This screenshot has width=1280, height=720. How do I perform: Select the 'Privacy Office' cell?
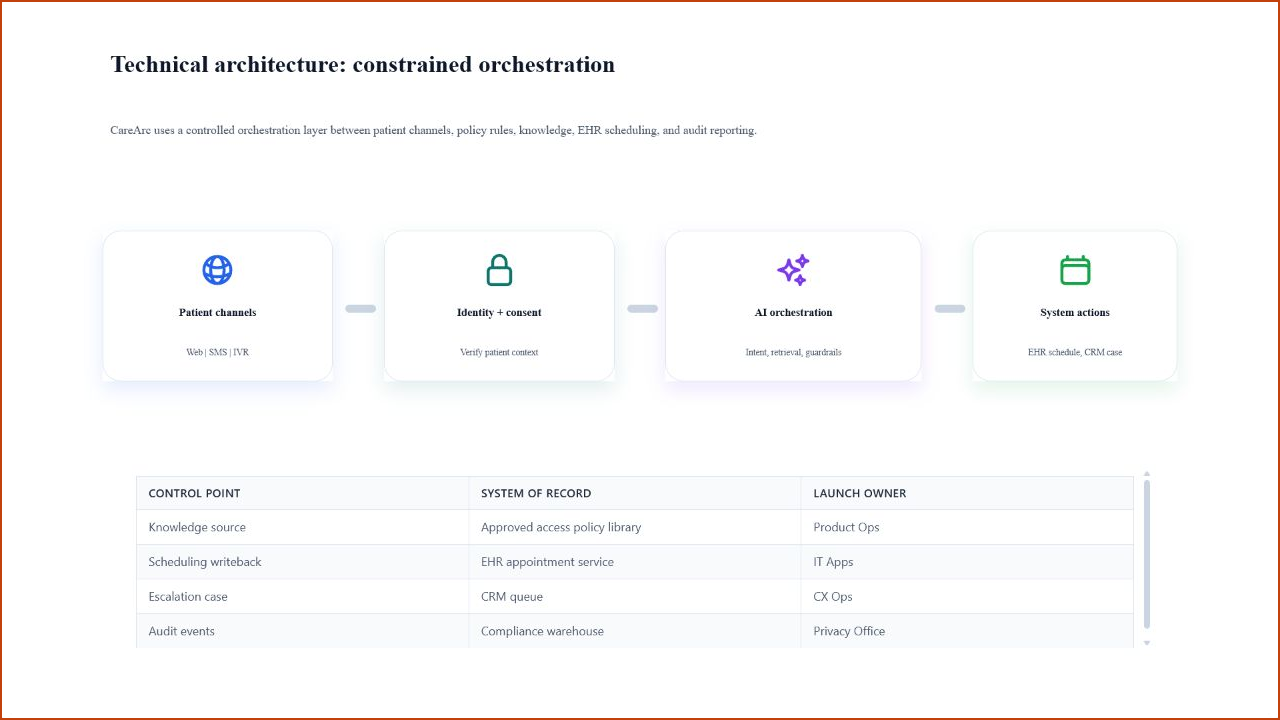(967, 631)
